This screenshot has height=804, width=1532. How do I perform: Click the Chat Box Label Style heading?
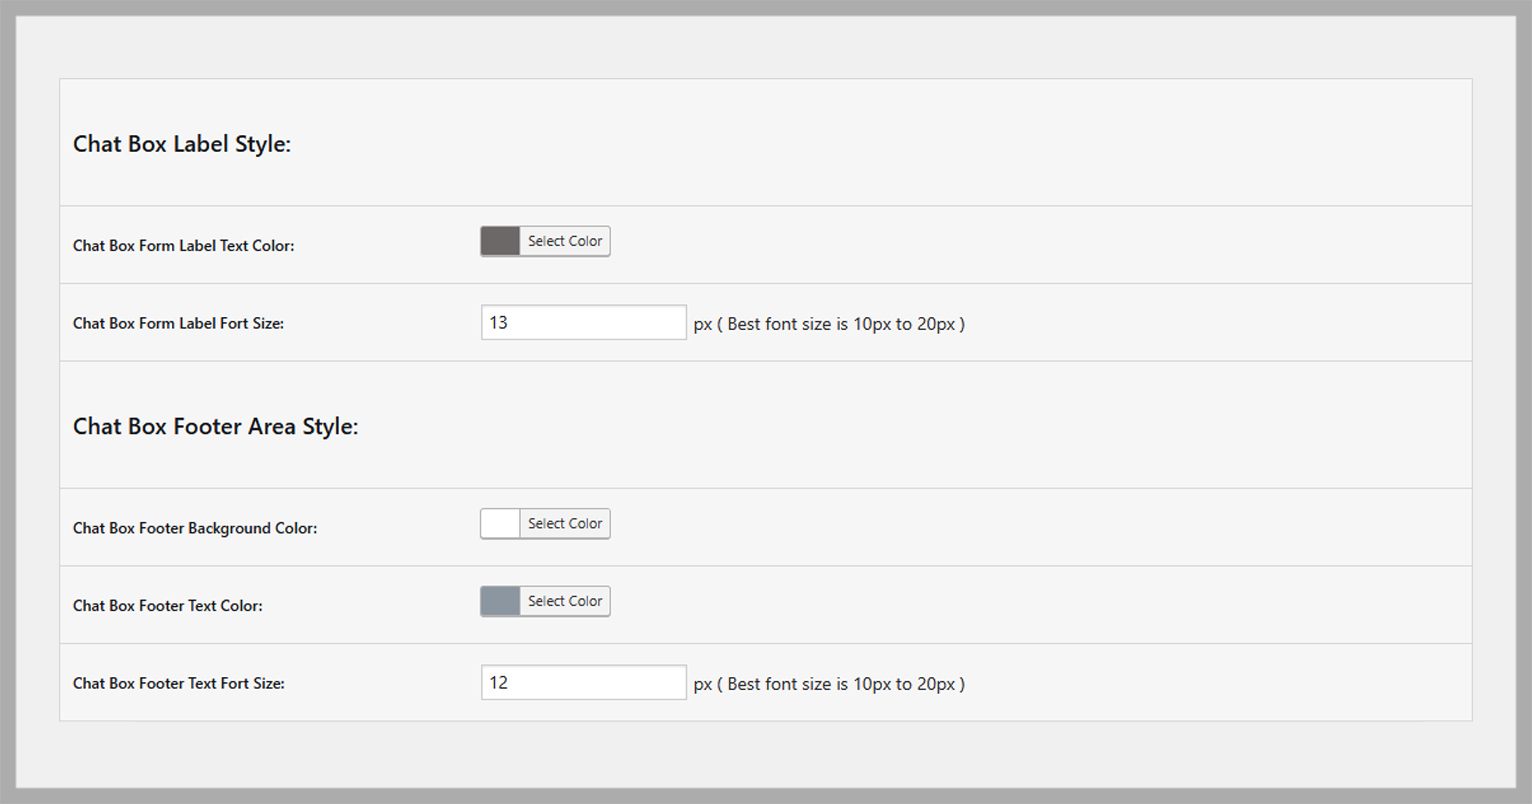pos(182,144)
